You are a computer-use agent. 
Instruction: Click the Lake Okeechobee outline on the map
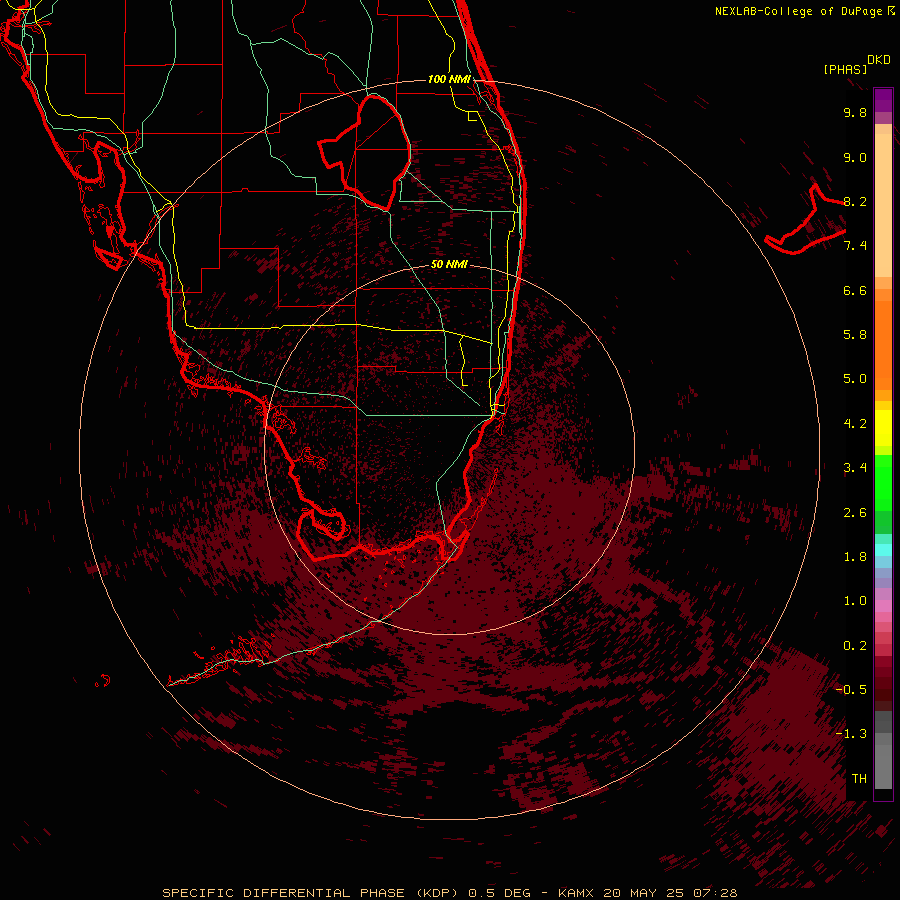[x=365, y=152]
